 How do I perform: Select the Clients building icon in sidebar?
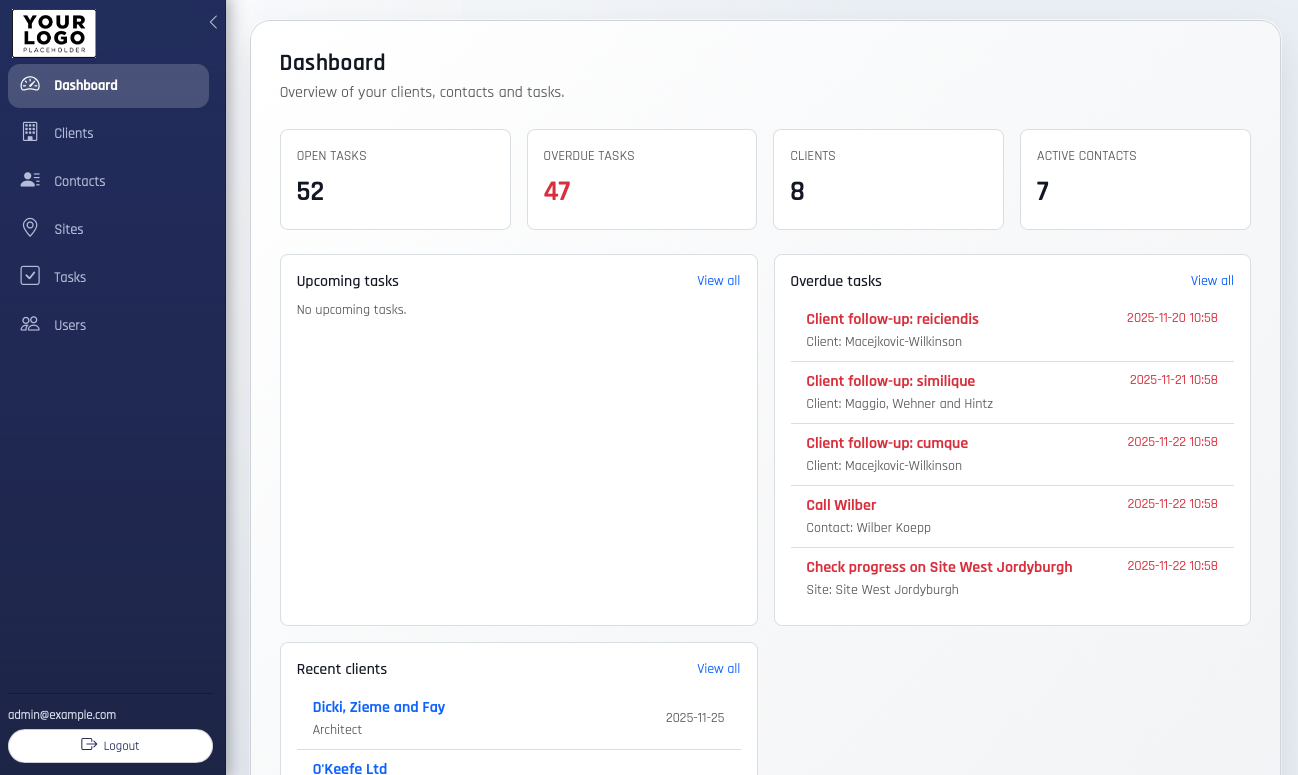(x=31, y=133)
